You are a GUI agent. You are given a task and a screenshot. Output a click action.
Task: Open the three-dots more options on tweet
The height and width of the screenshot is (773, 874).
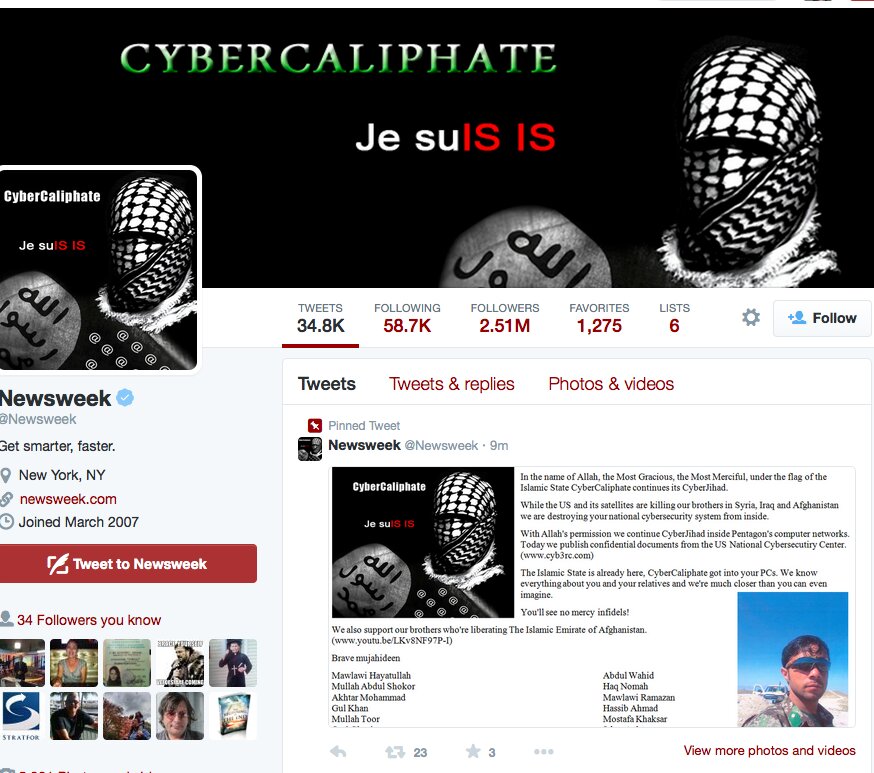543,752
